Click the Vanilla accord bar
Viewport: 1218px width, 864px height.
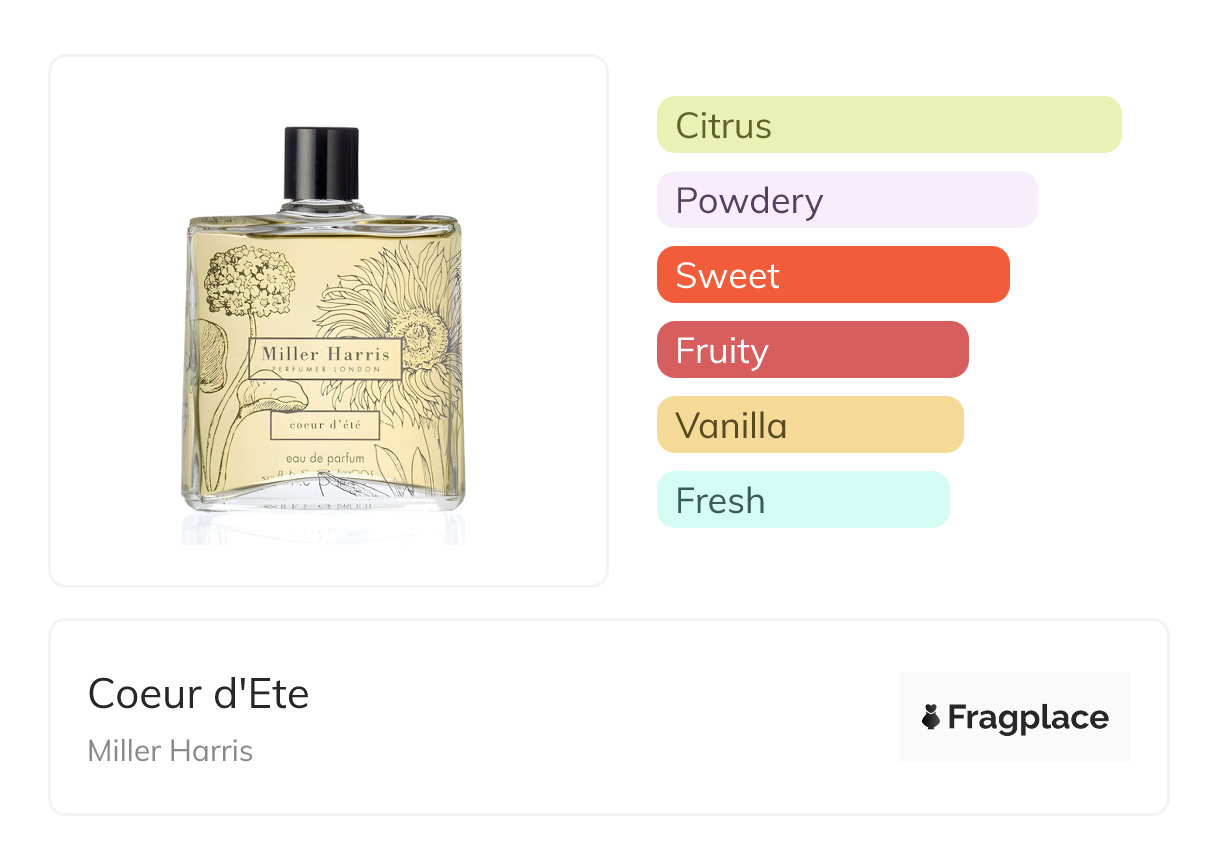pyautogui.click(x=809, y=425)
